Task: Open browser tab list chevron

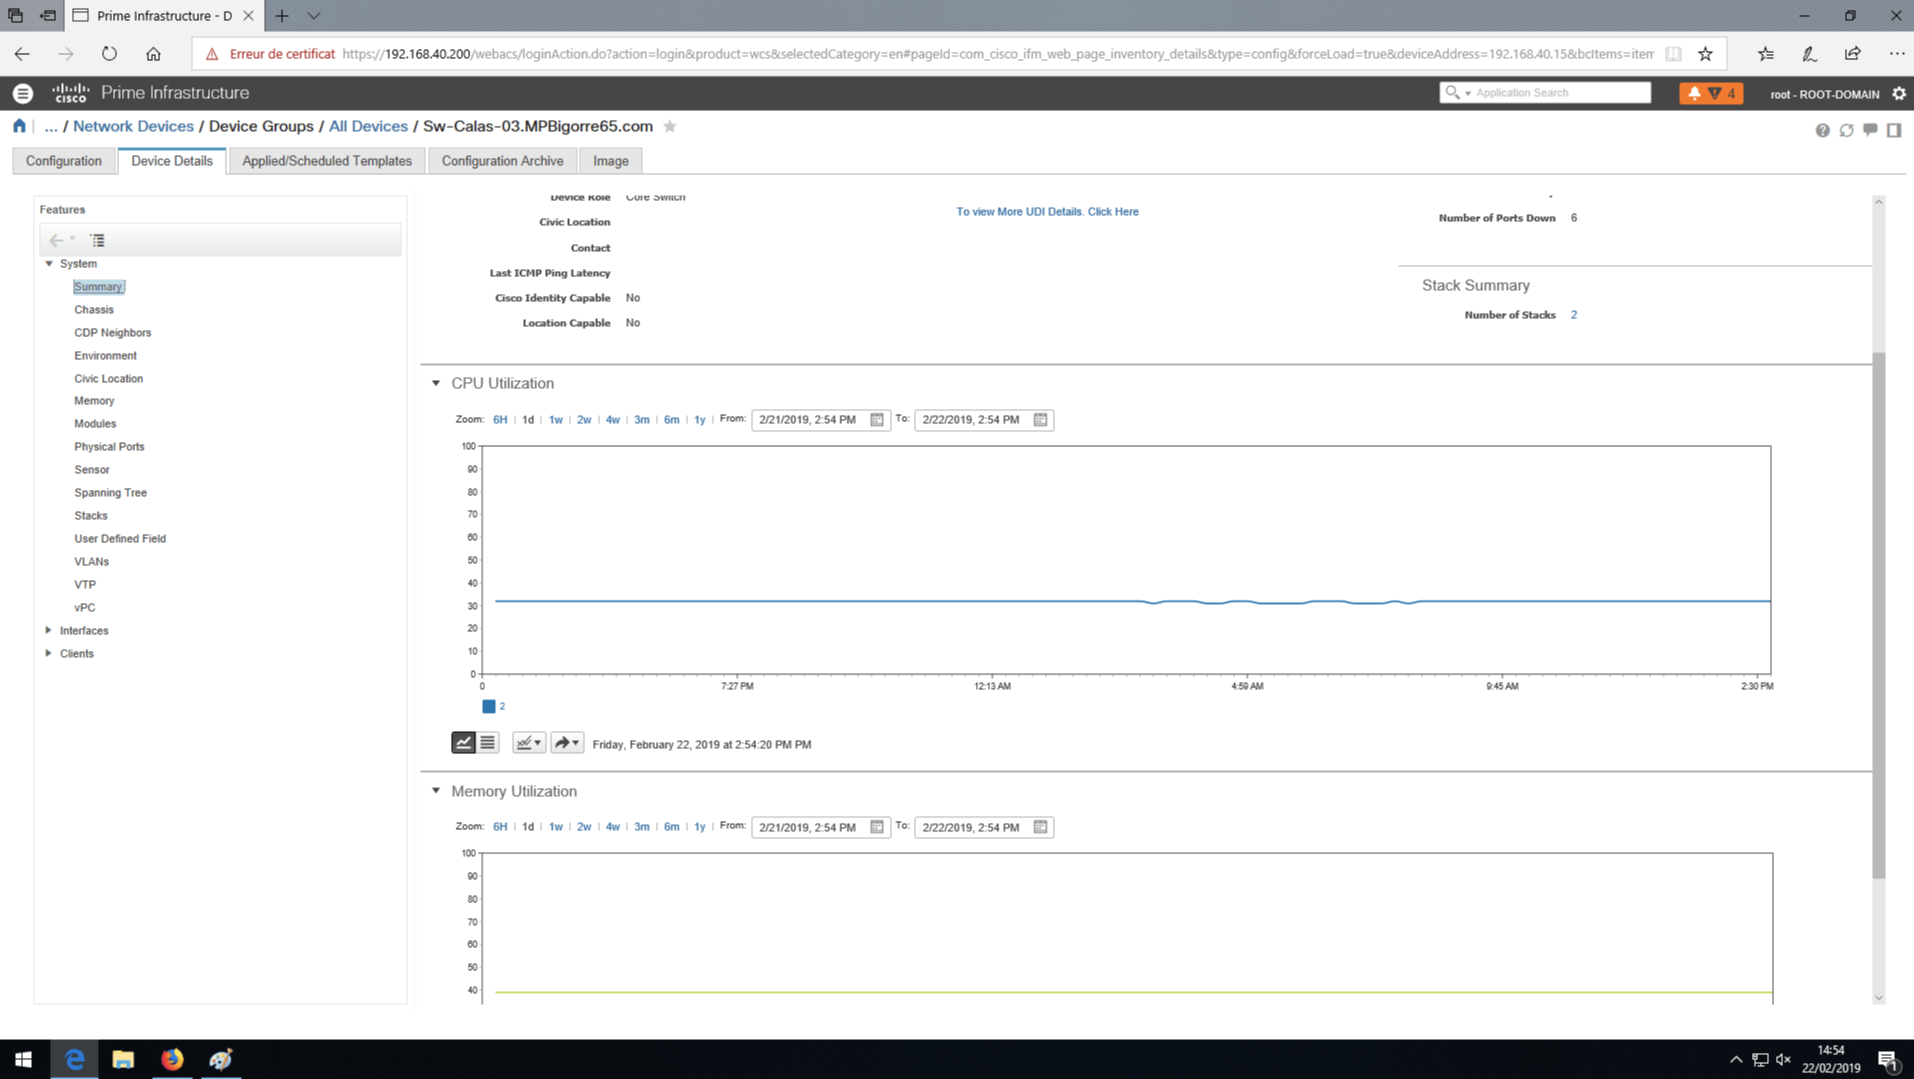Action: (314, 16)
